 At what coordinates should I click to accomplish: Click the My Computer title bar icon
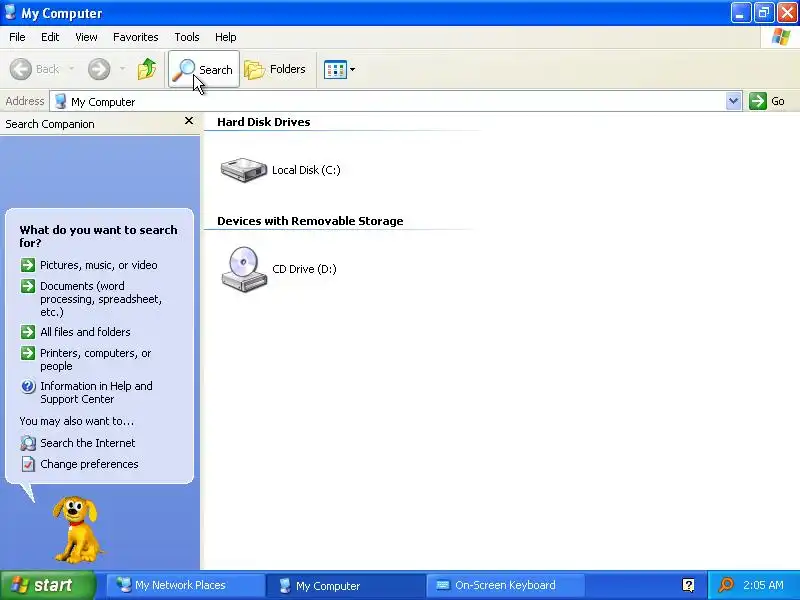pyautogui.click(x=10, y=12)
